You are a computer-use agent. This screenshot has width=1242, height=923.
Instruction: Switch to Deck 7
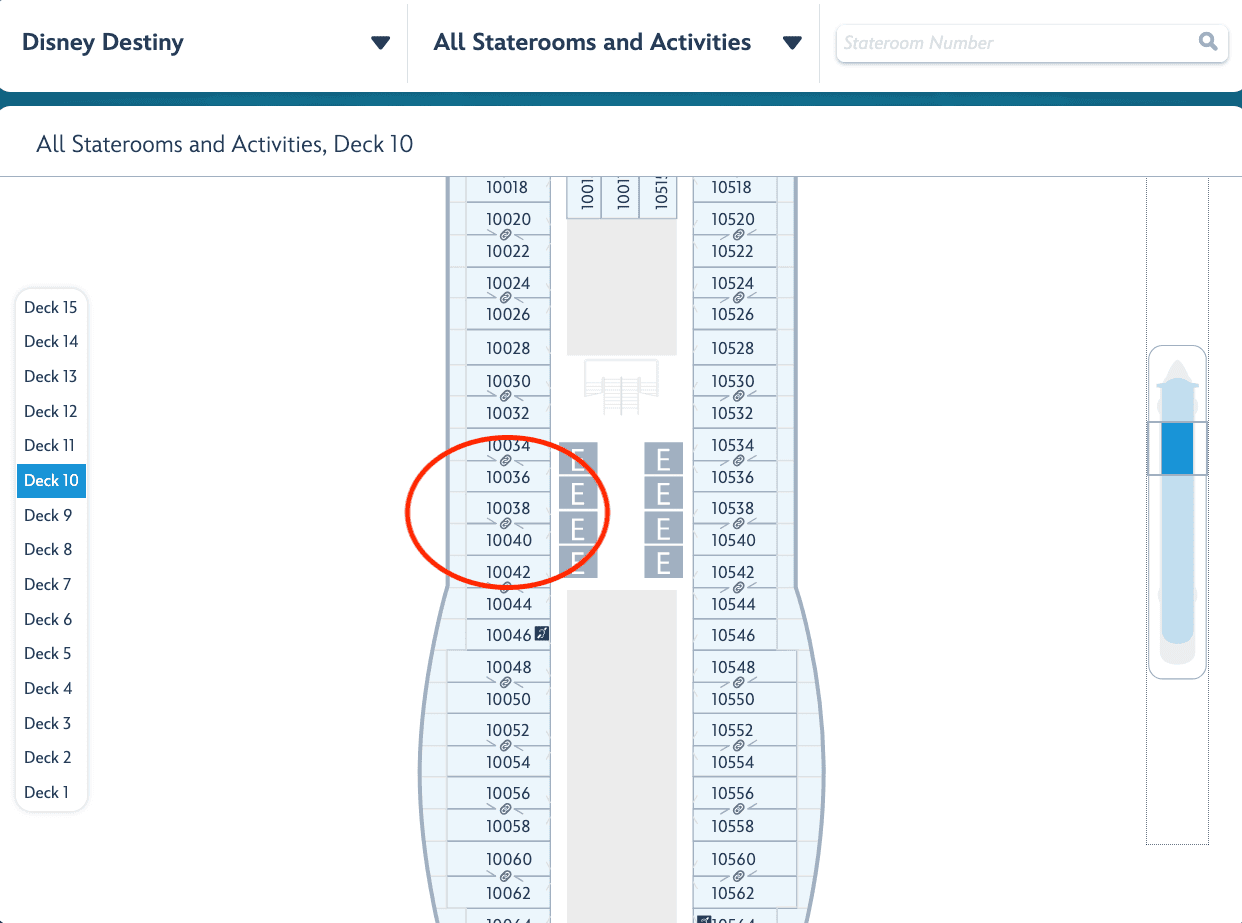coord(48,584)
